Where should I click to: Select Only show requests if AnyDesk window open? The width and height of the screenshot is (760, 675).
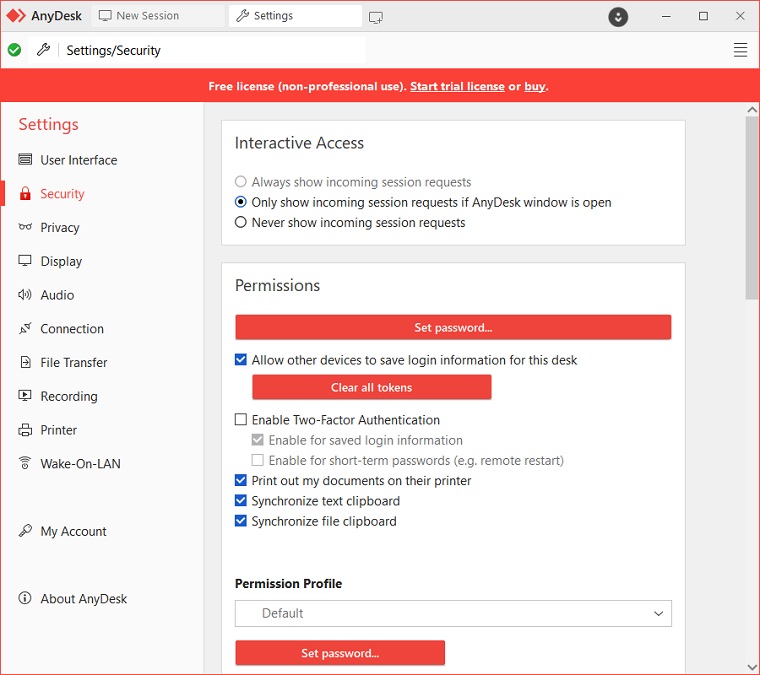[240, 202]
